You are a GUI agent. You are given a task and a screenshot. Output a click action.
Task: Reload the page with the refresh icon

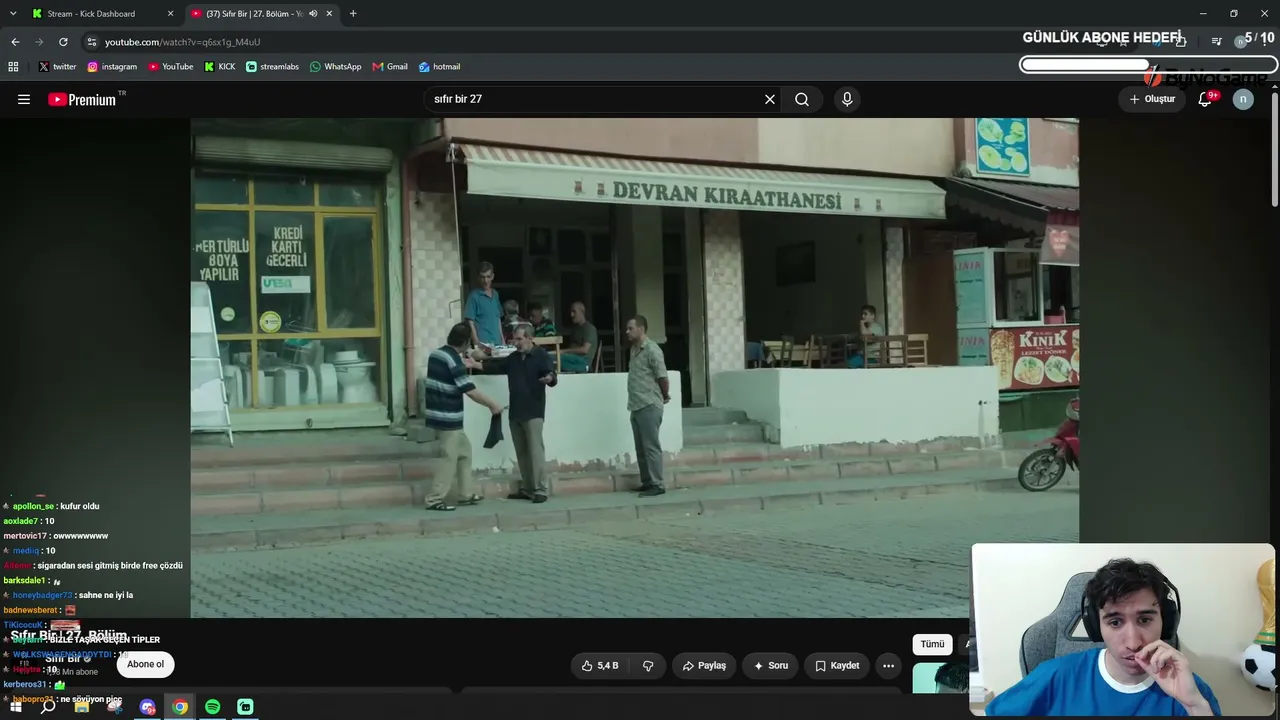tap(63, 42)
